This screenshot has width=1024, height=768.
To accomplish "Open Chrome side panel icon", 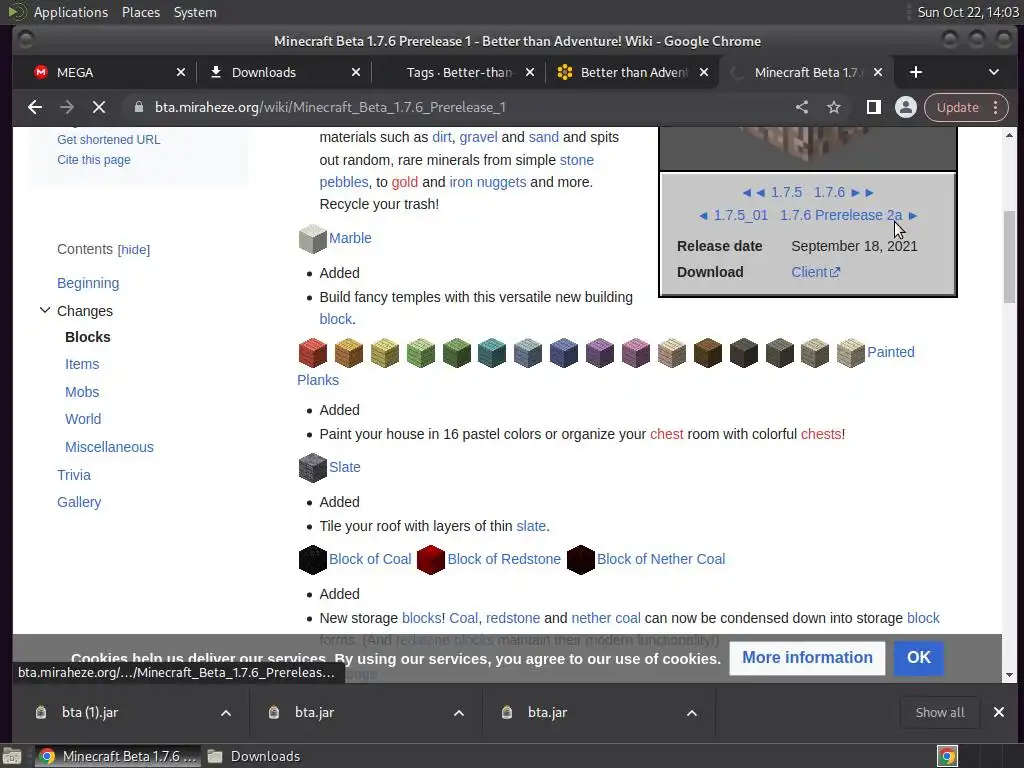I will click(873, 107).
